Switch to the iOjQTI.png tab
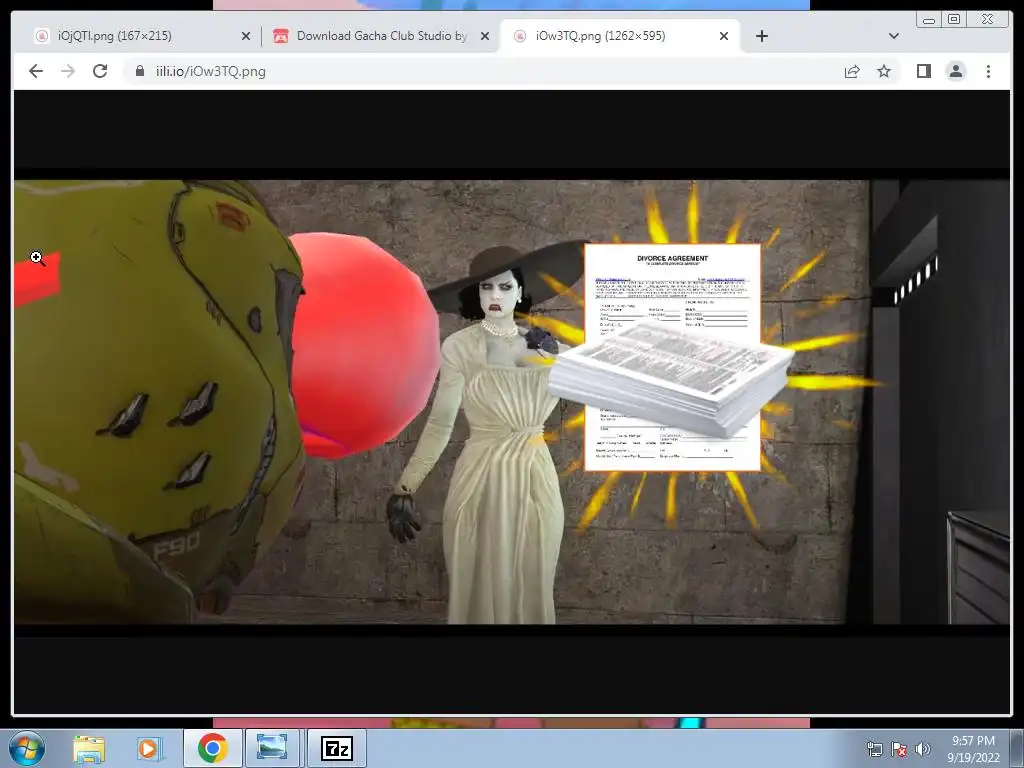 137,36
